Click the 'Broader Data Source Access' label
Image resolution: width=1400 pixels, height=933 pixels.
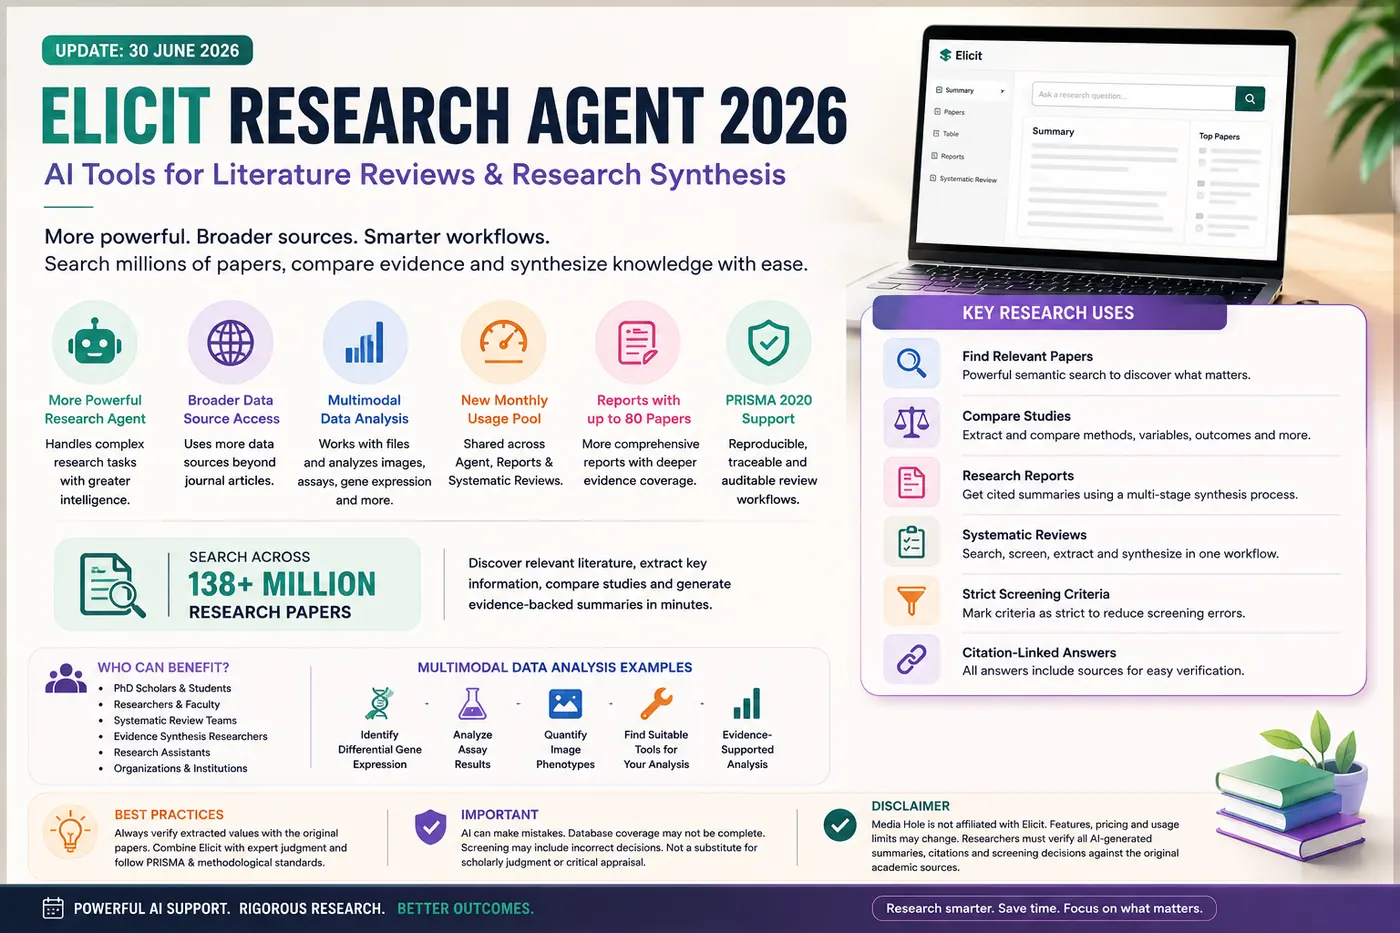(x=231, y=409)
